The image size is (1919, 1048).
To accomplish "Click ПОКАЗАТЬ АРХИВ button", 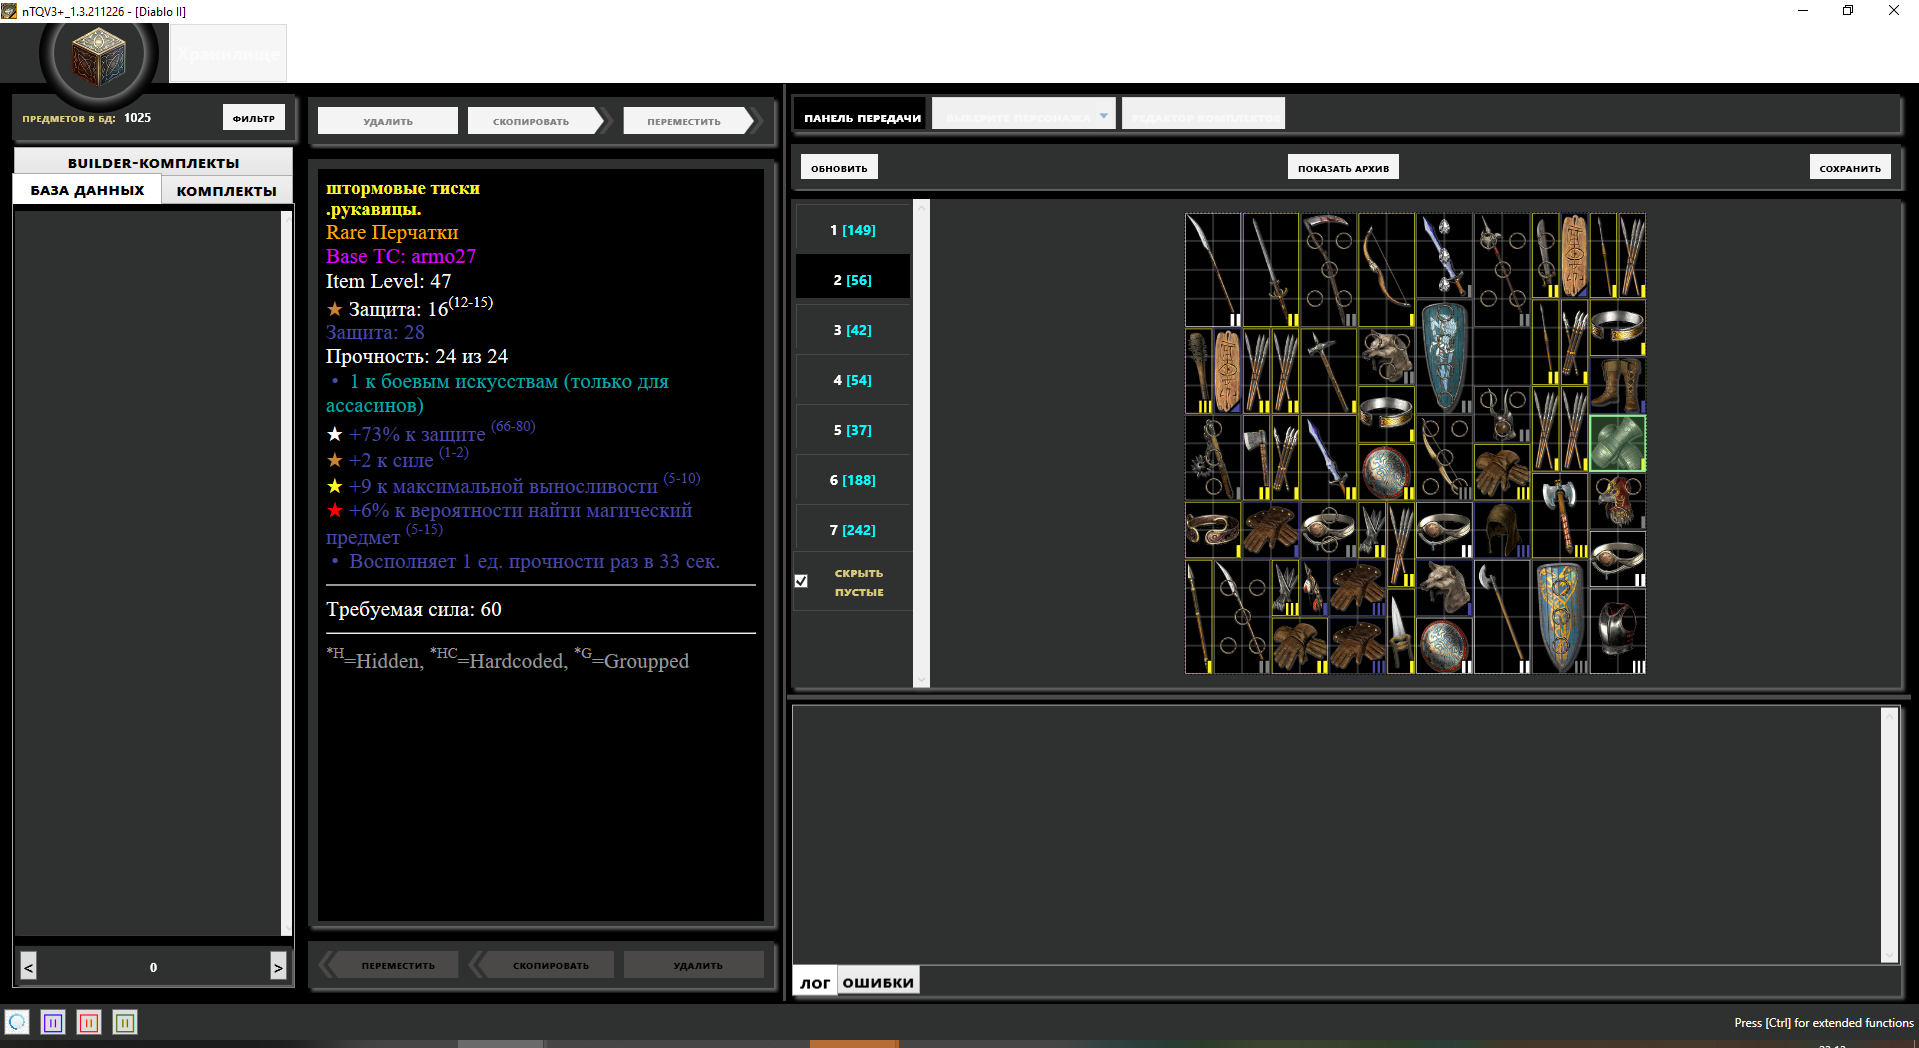I will tap(1343, 167).
